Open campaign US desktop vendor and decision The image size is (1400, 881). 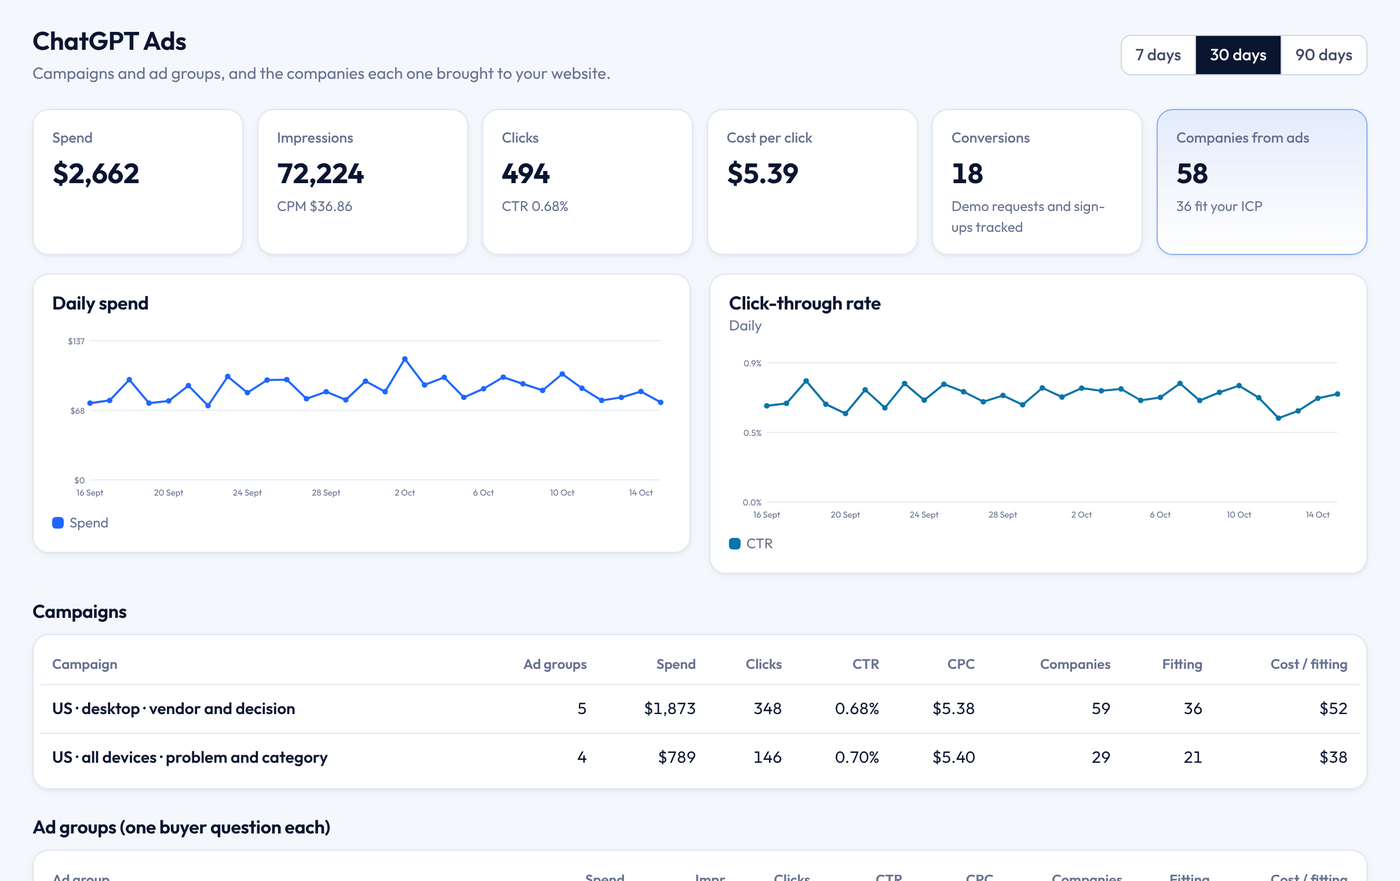[x=700, y=709]
